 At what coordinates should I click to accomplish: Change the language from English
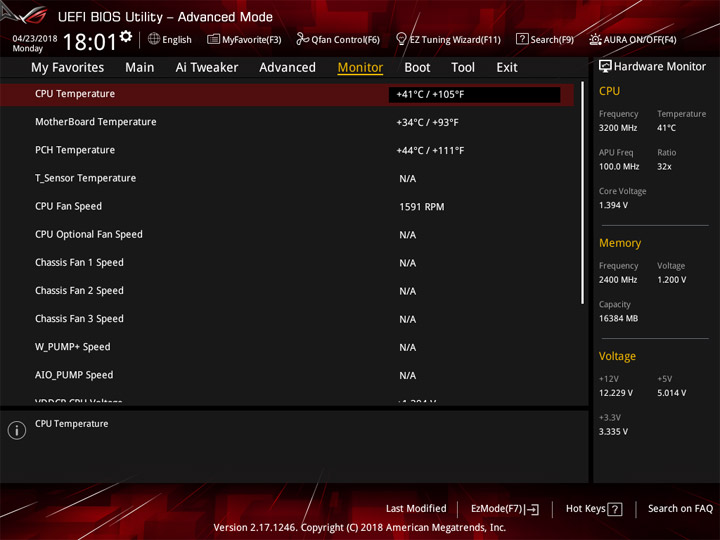tap(177, 40)
